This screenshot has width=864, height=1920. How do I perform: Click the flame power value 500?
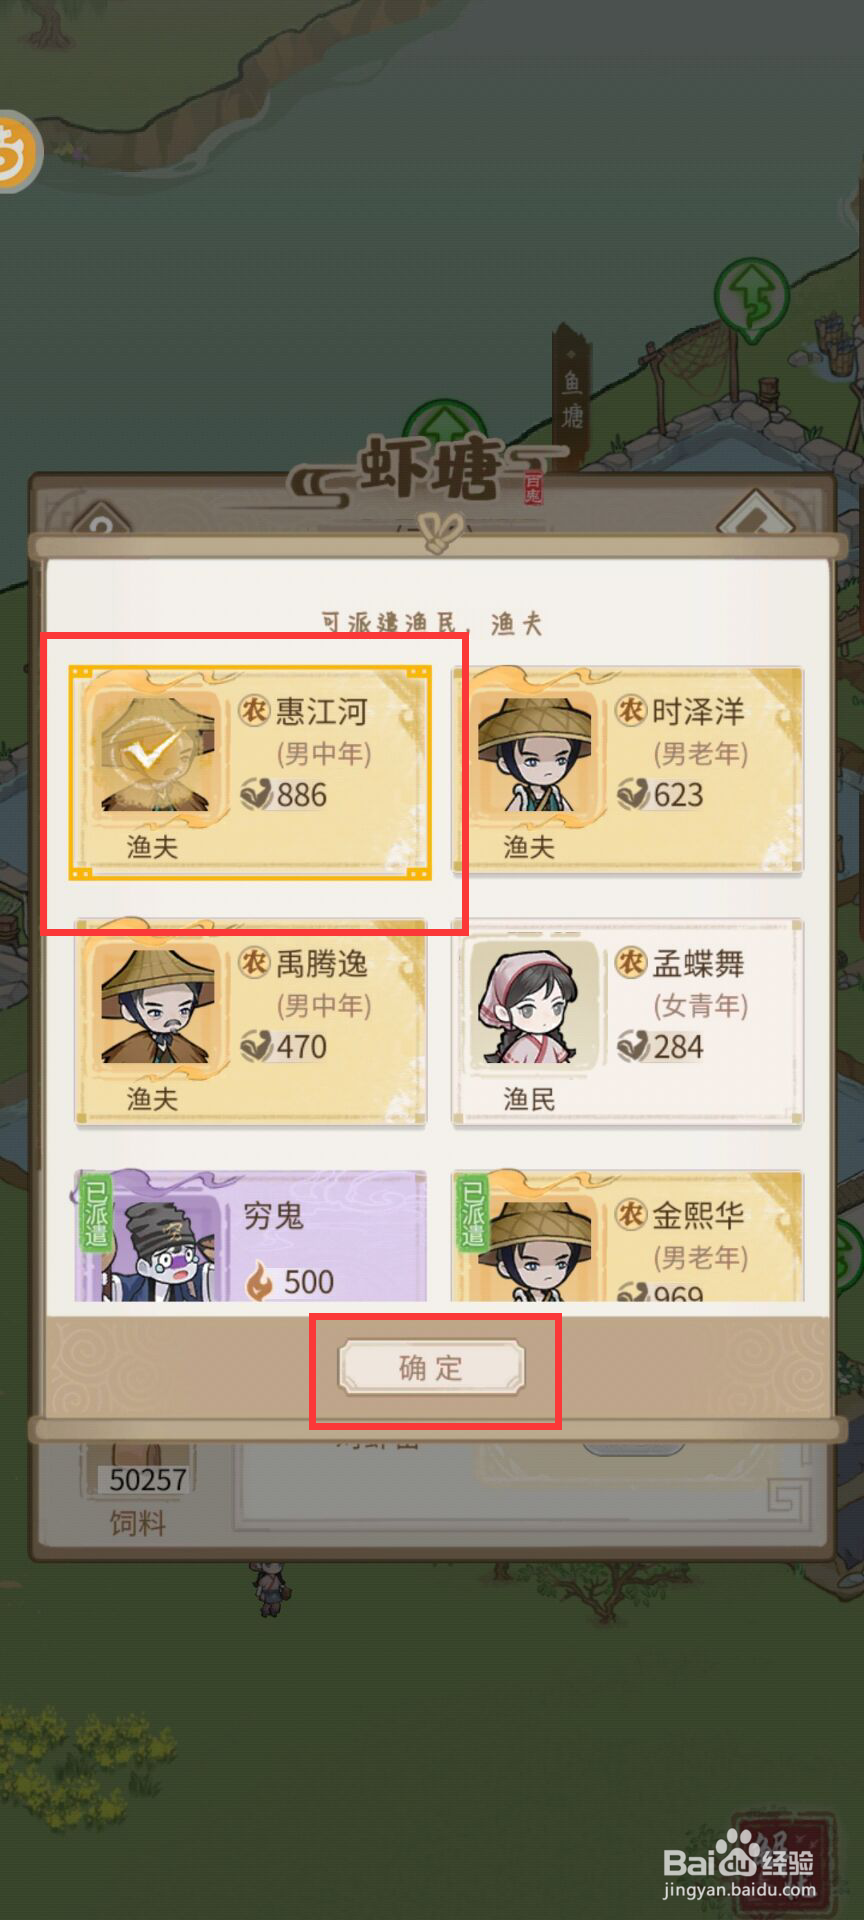click(309, 1281)
